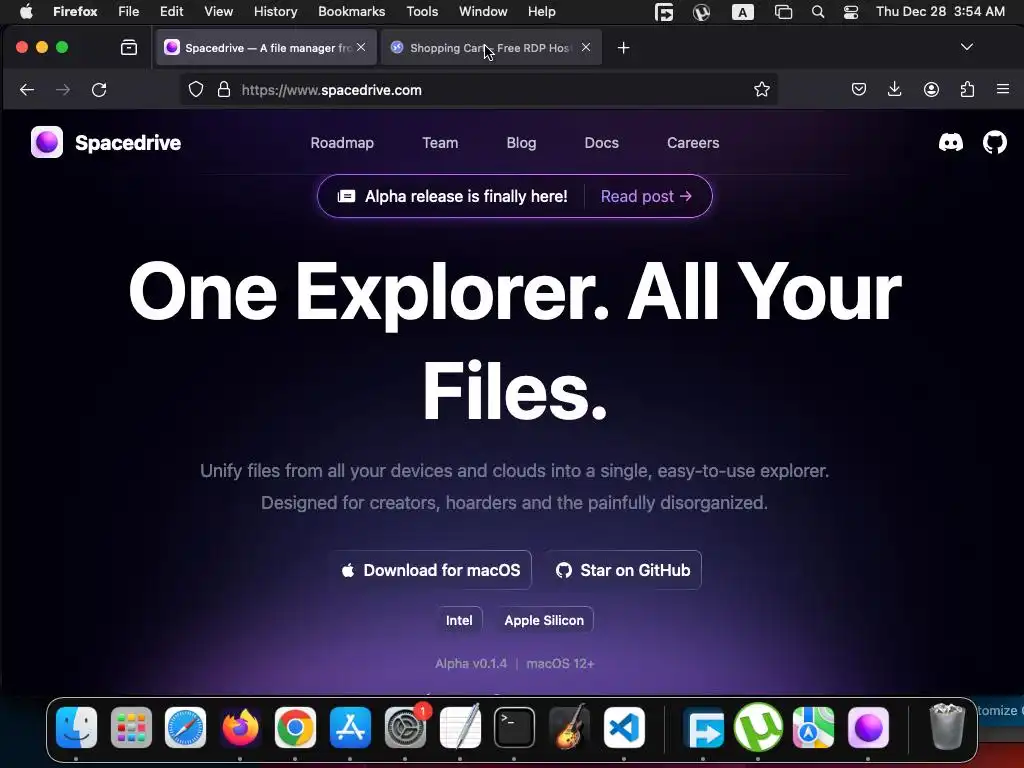Open the GitHub icon in site header
The width and height of the screenshot is (1024, 768).
pos(995,142)
